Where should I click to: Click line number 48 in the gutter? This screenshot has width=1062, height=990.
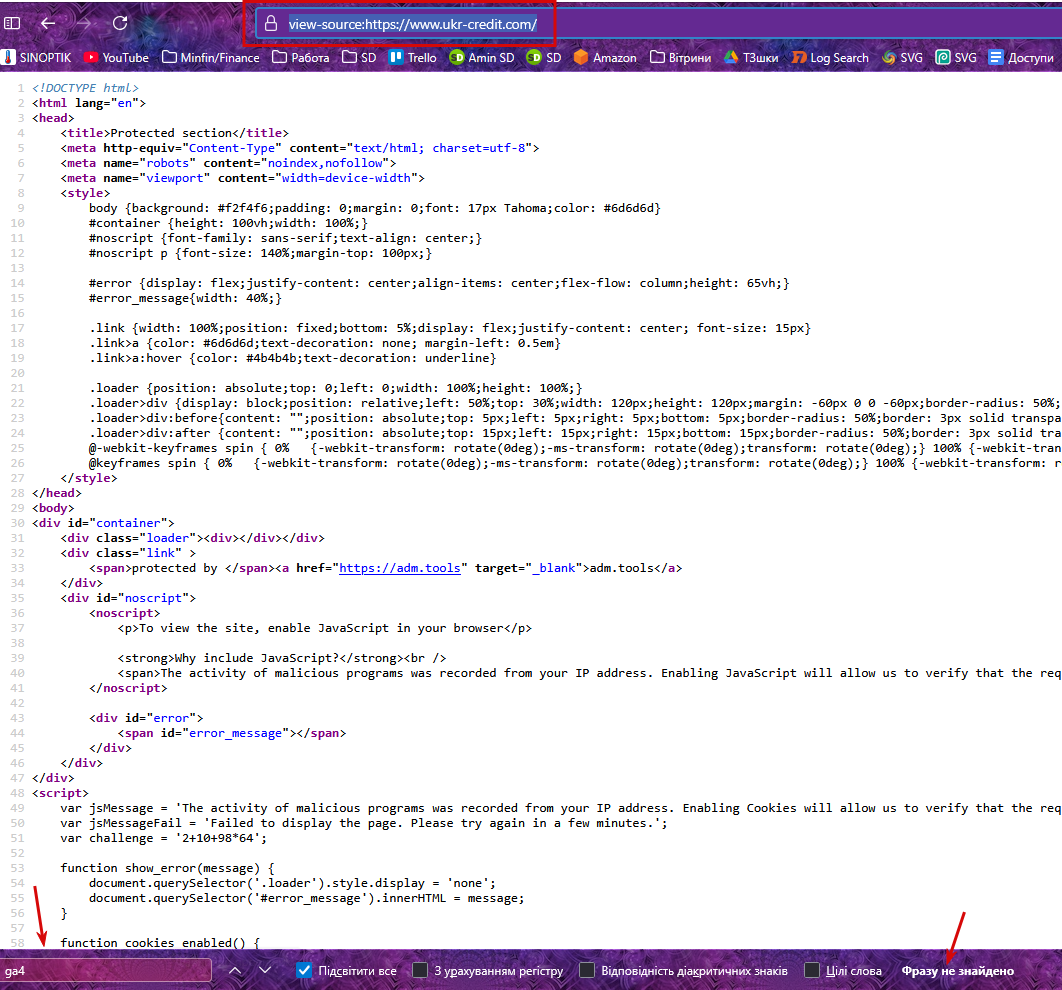click(18, 793)
